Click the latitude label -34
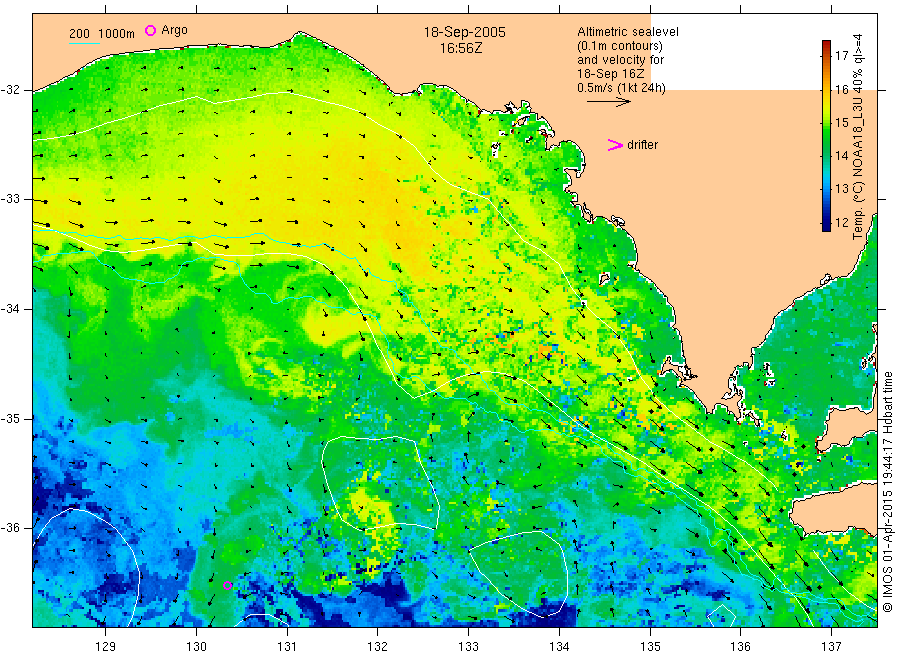 pyautogui.click(x=10, y=309)
